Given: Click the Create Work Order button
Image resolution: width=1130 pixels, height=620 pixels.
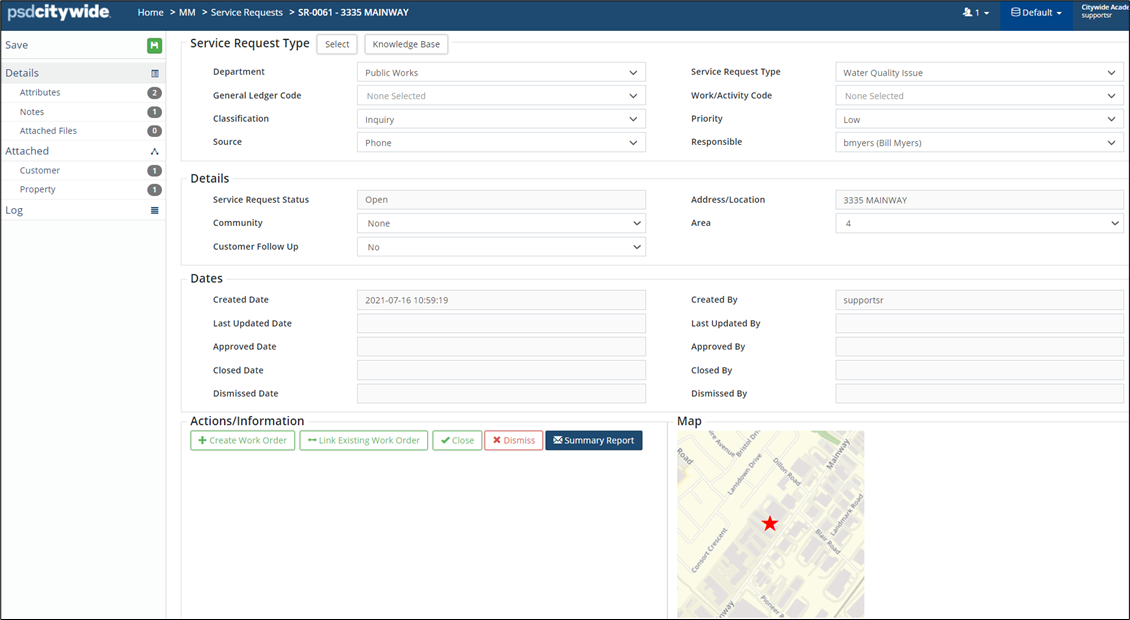Looking at the screenshot, I should point(242,441).
